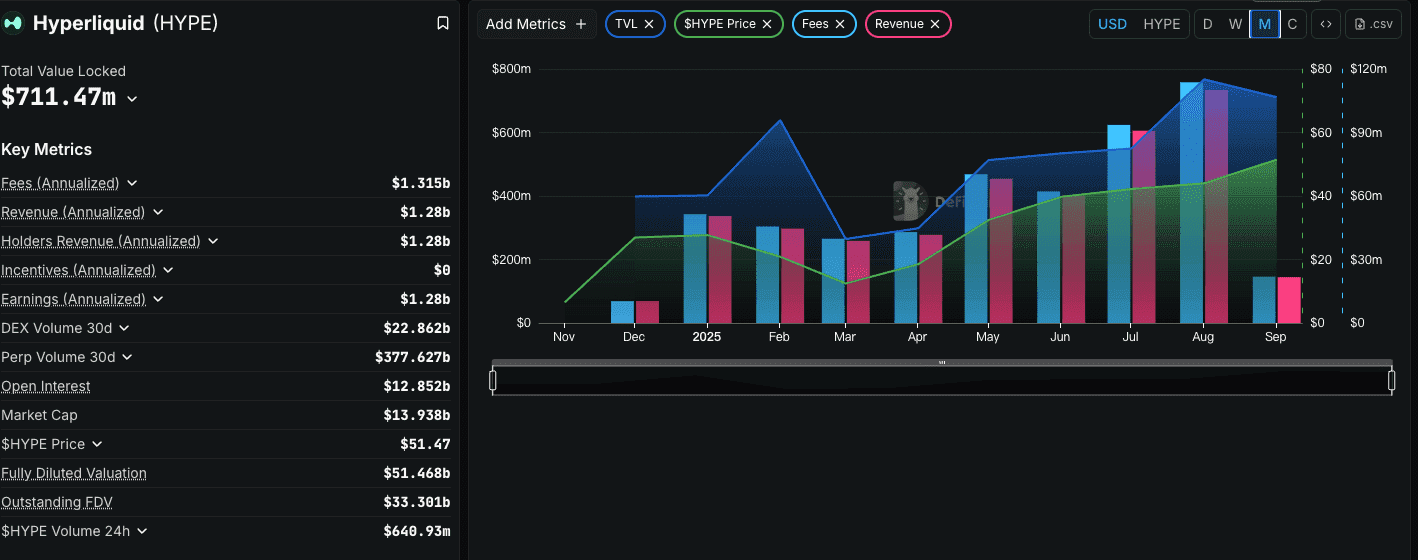Click the $12.852b open interest value

(417, 386)
